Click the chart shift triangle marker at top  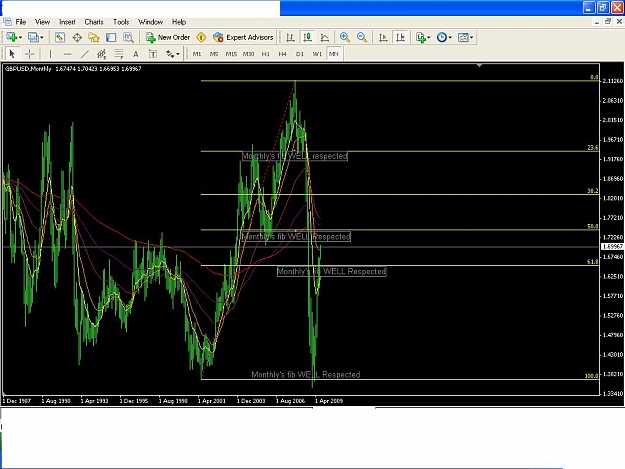click(x=480, y=65)
